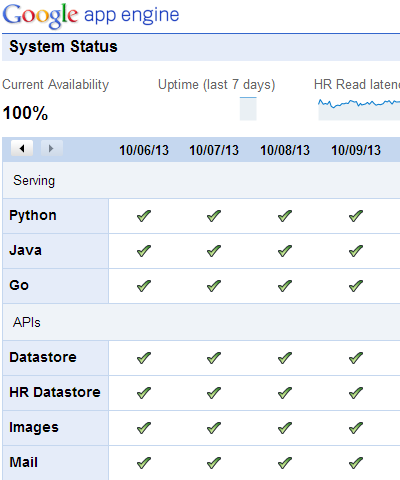Click the Datastore status checkmark for 10/09/13
The height and width of the screenshot is (480, 400).
coord(356,358)
